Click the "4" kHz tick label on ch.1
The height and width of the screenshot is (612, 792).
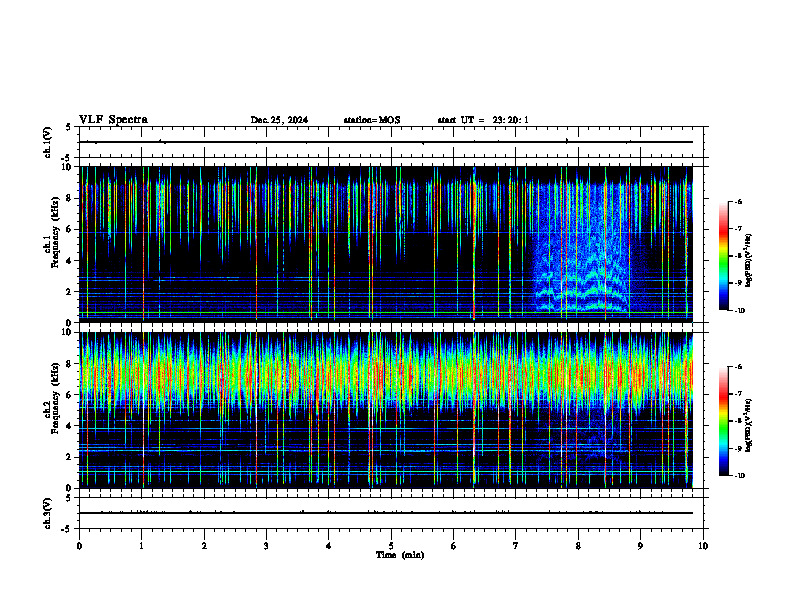(x=71, y=261)
